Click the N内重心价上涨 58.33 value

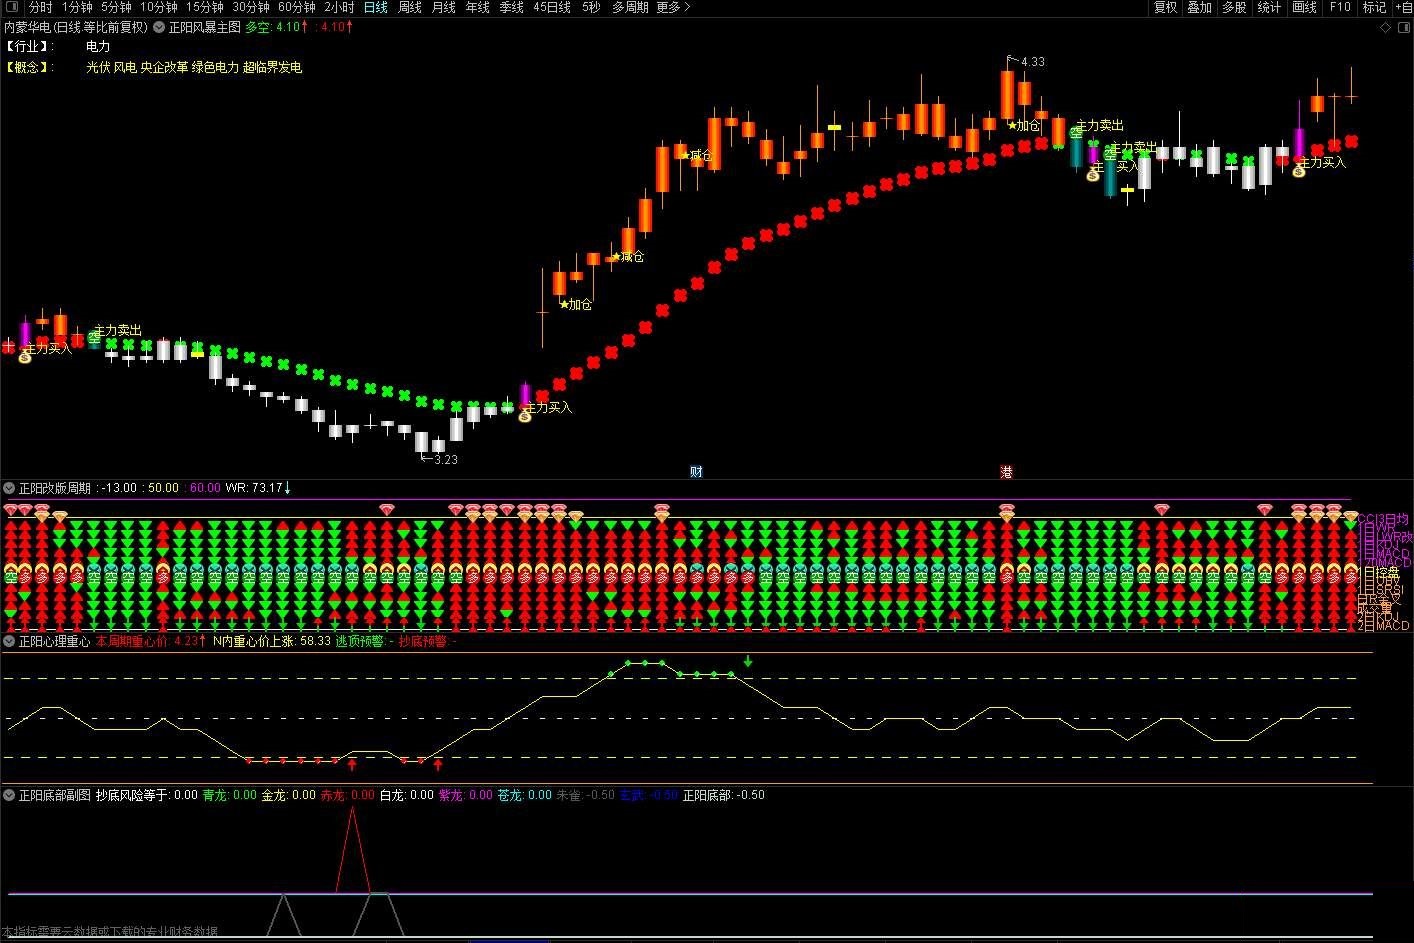[272, 641]
